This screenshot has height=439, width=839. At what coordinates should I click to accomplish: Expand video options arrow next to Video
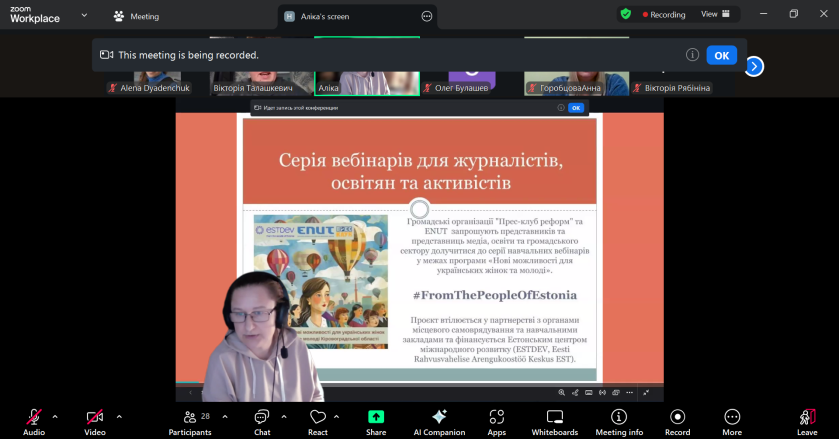click(119, 417)
